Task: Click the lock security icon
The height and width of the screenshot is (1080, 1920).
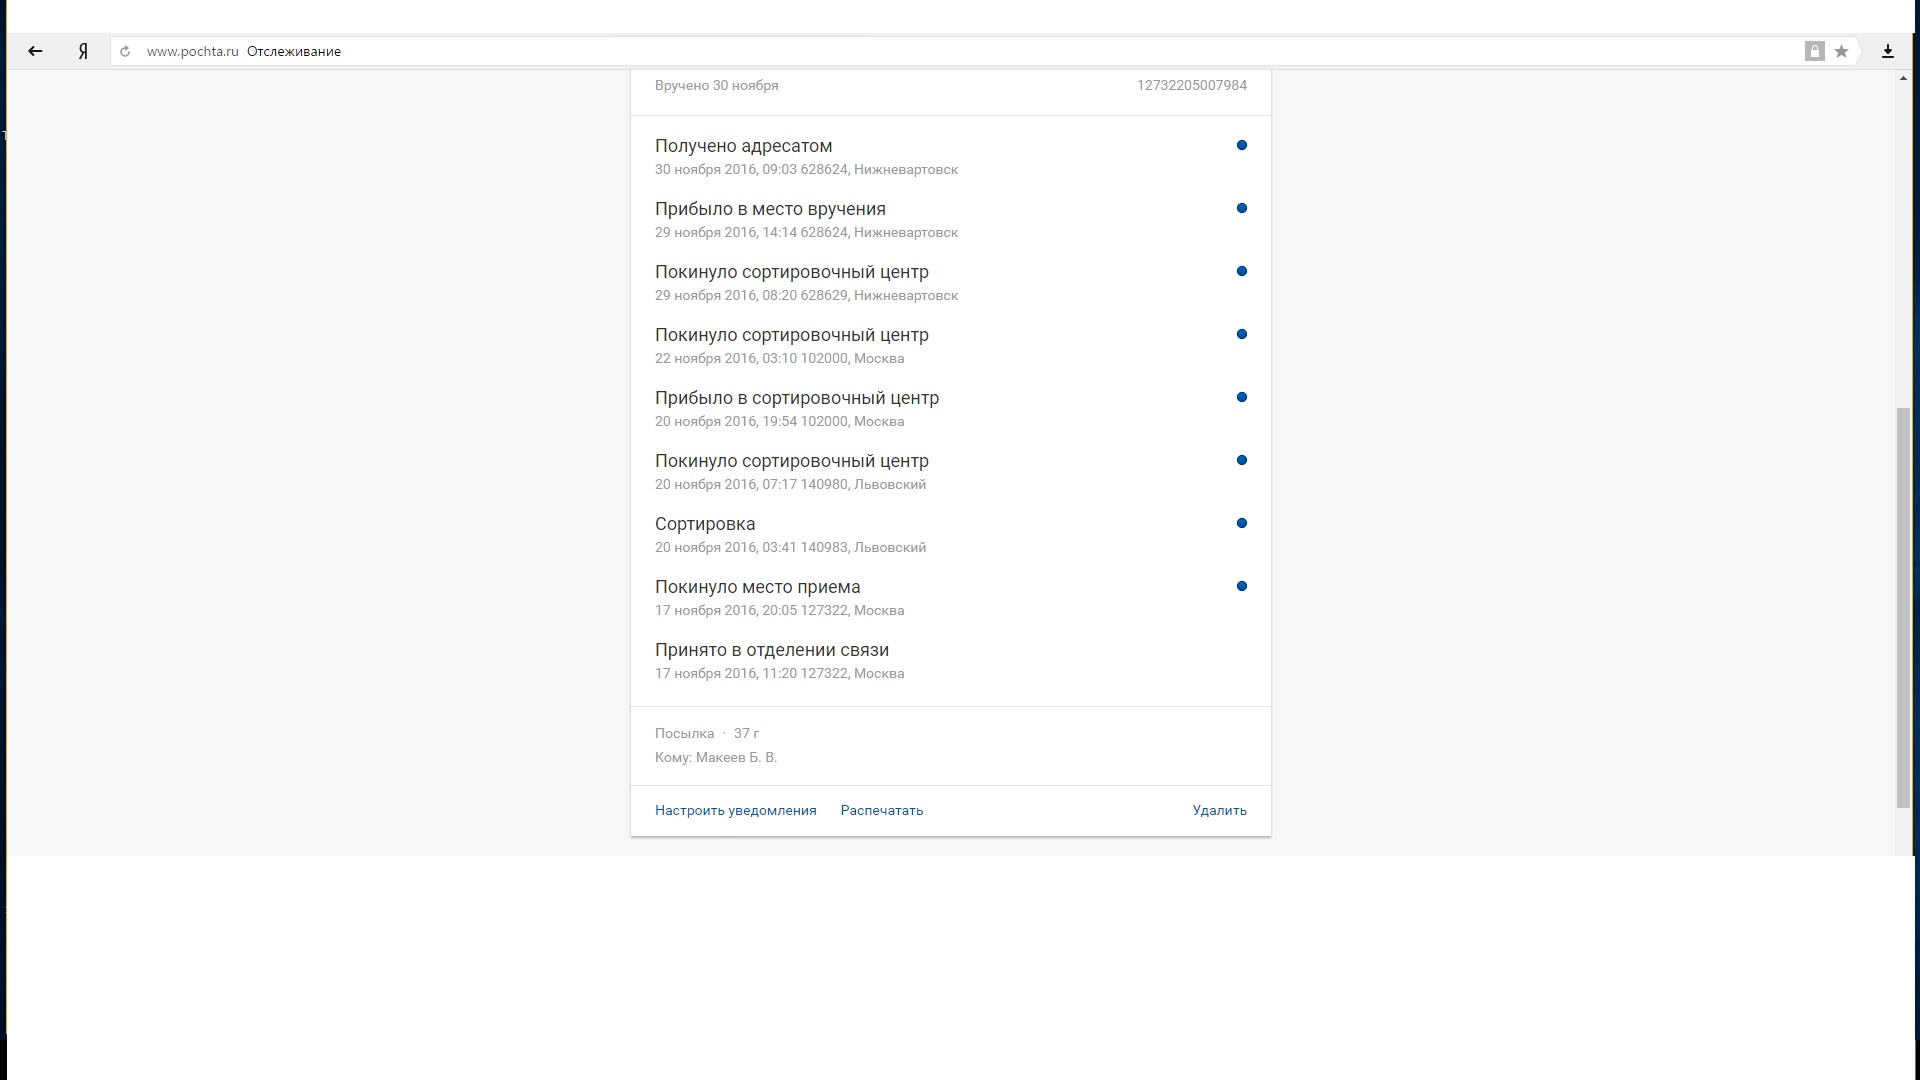Action: click(1814, 51)
